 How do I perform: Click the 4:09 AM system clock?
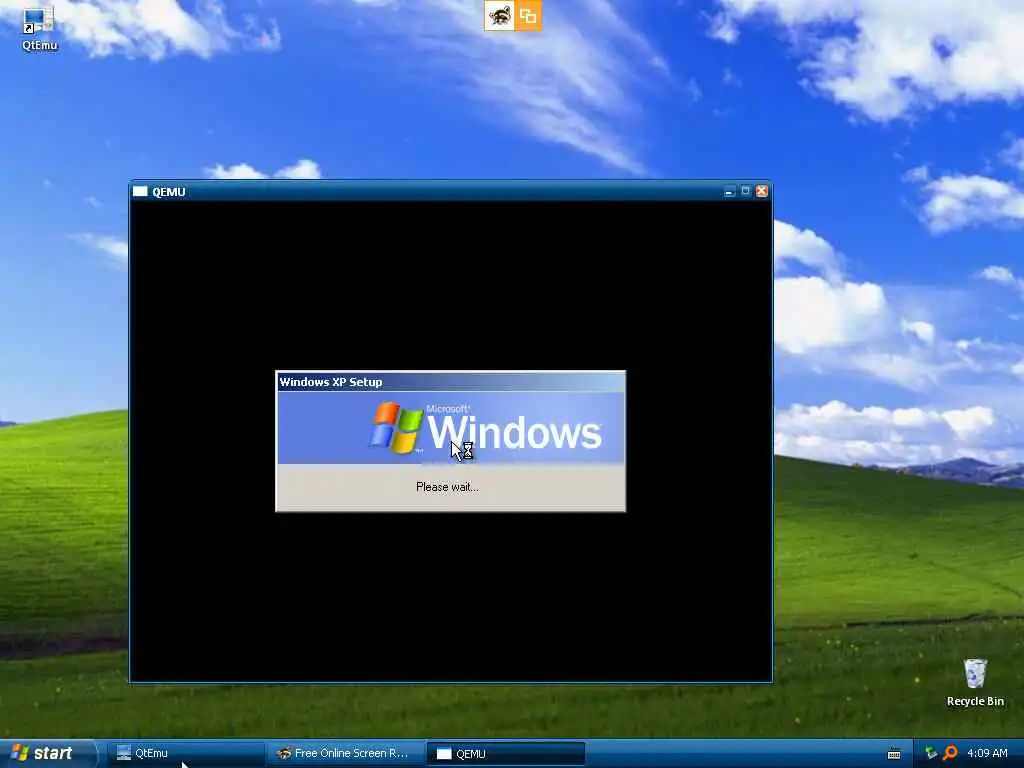987,753
